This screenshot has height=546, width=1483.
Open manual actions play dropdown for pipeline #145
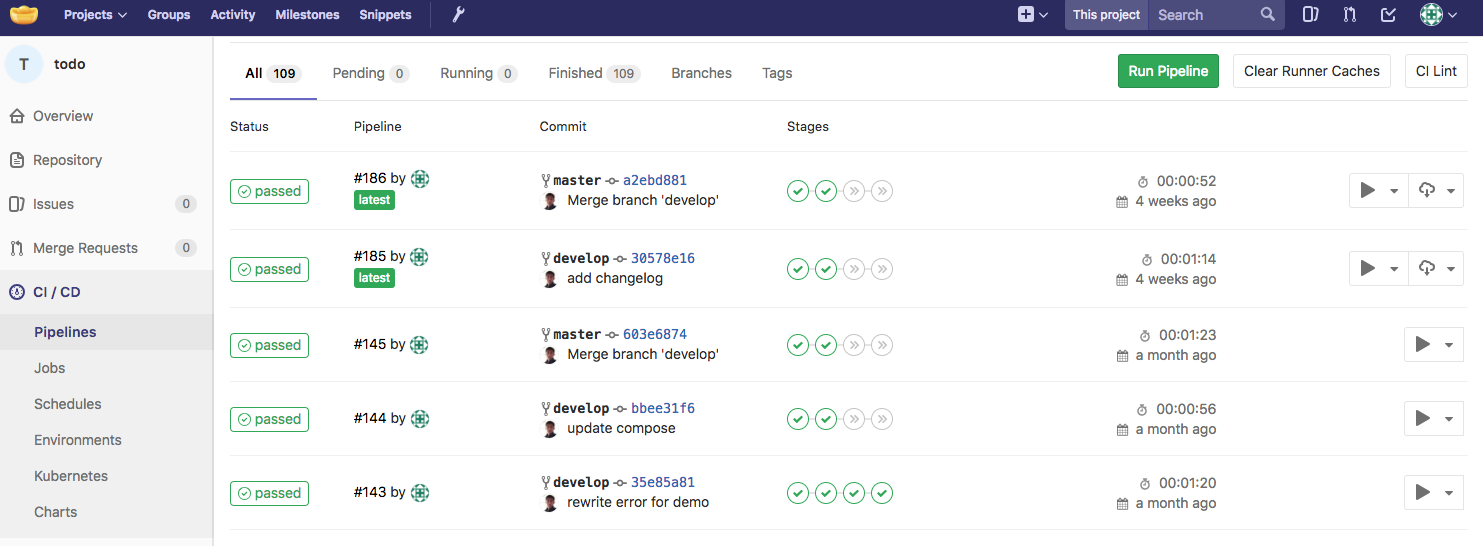[1433, 345]
